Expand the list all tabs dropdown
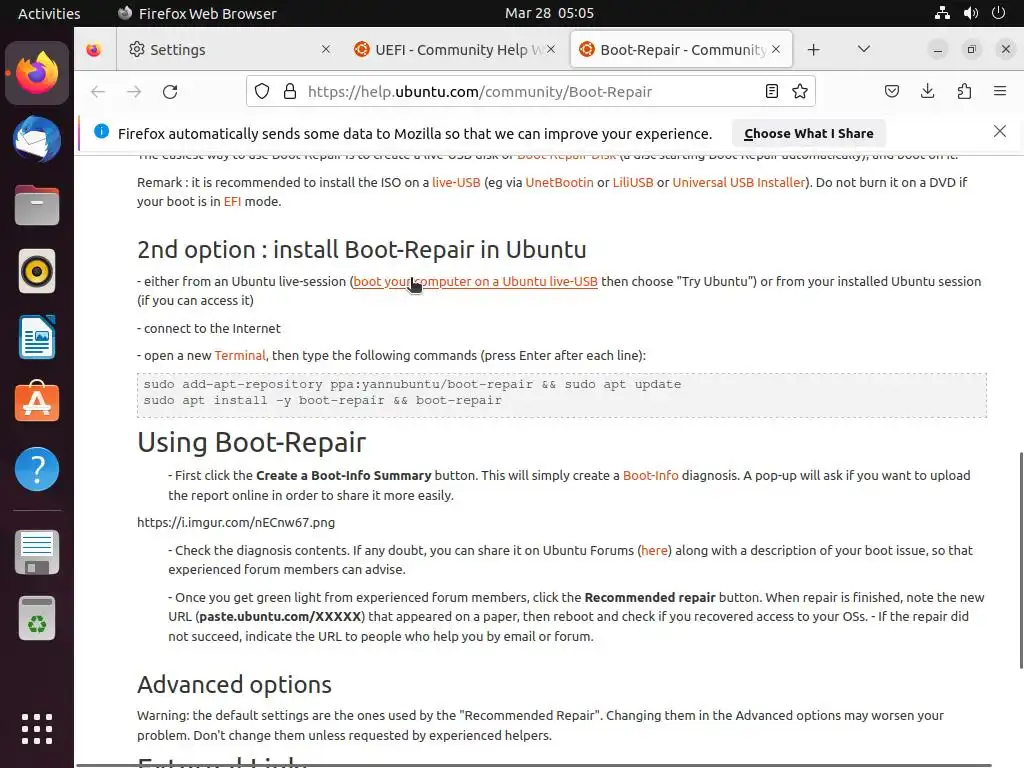The height and width of the screenshot is (768, 1024). 864,49
